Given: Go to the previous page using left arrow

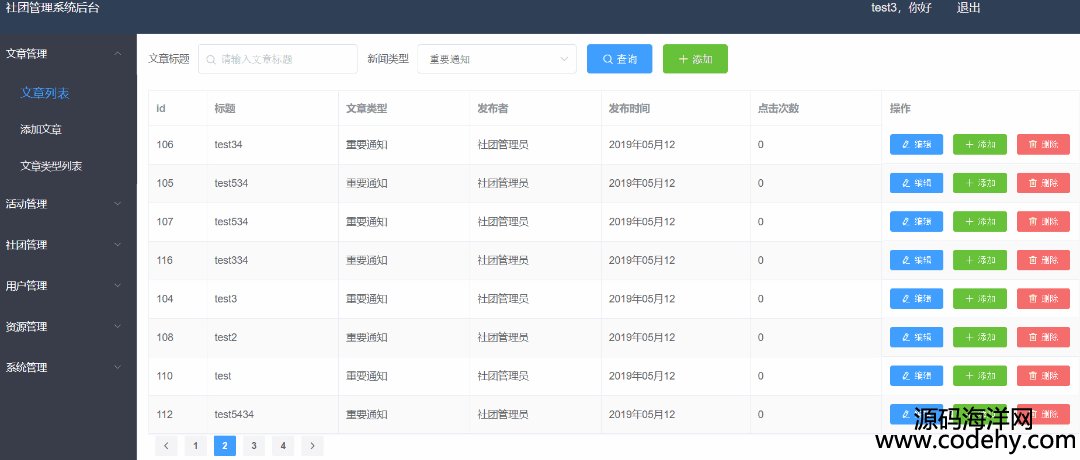Looking at the screenshot, I should 167,446.
